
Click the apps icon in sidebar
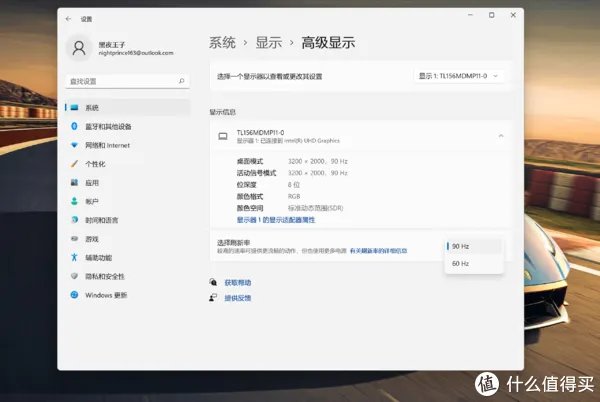[75, 182]
